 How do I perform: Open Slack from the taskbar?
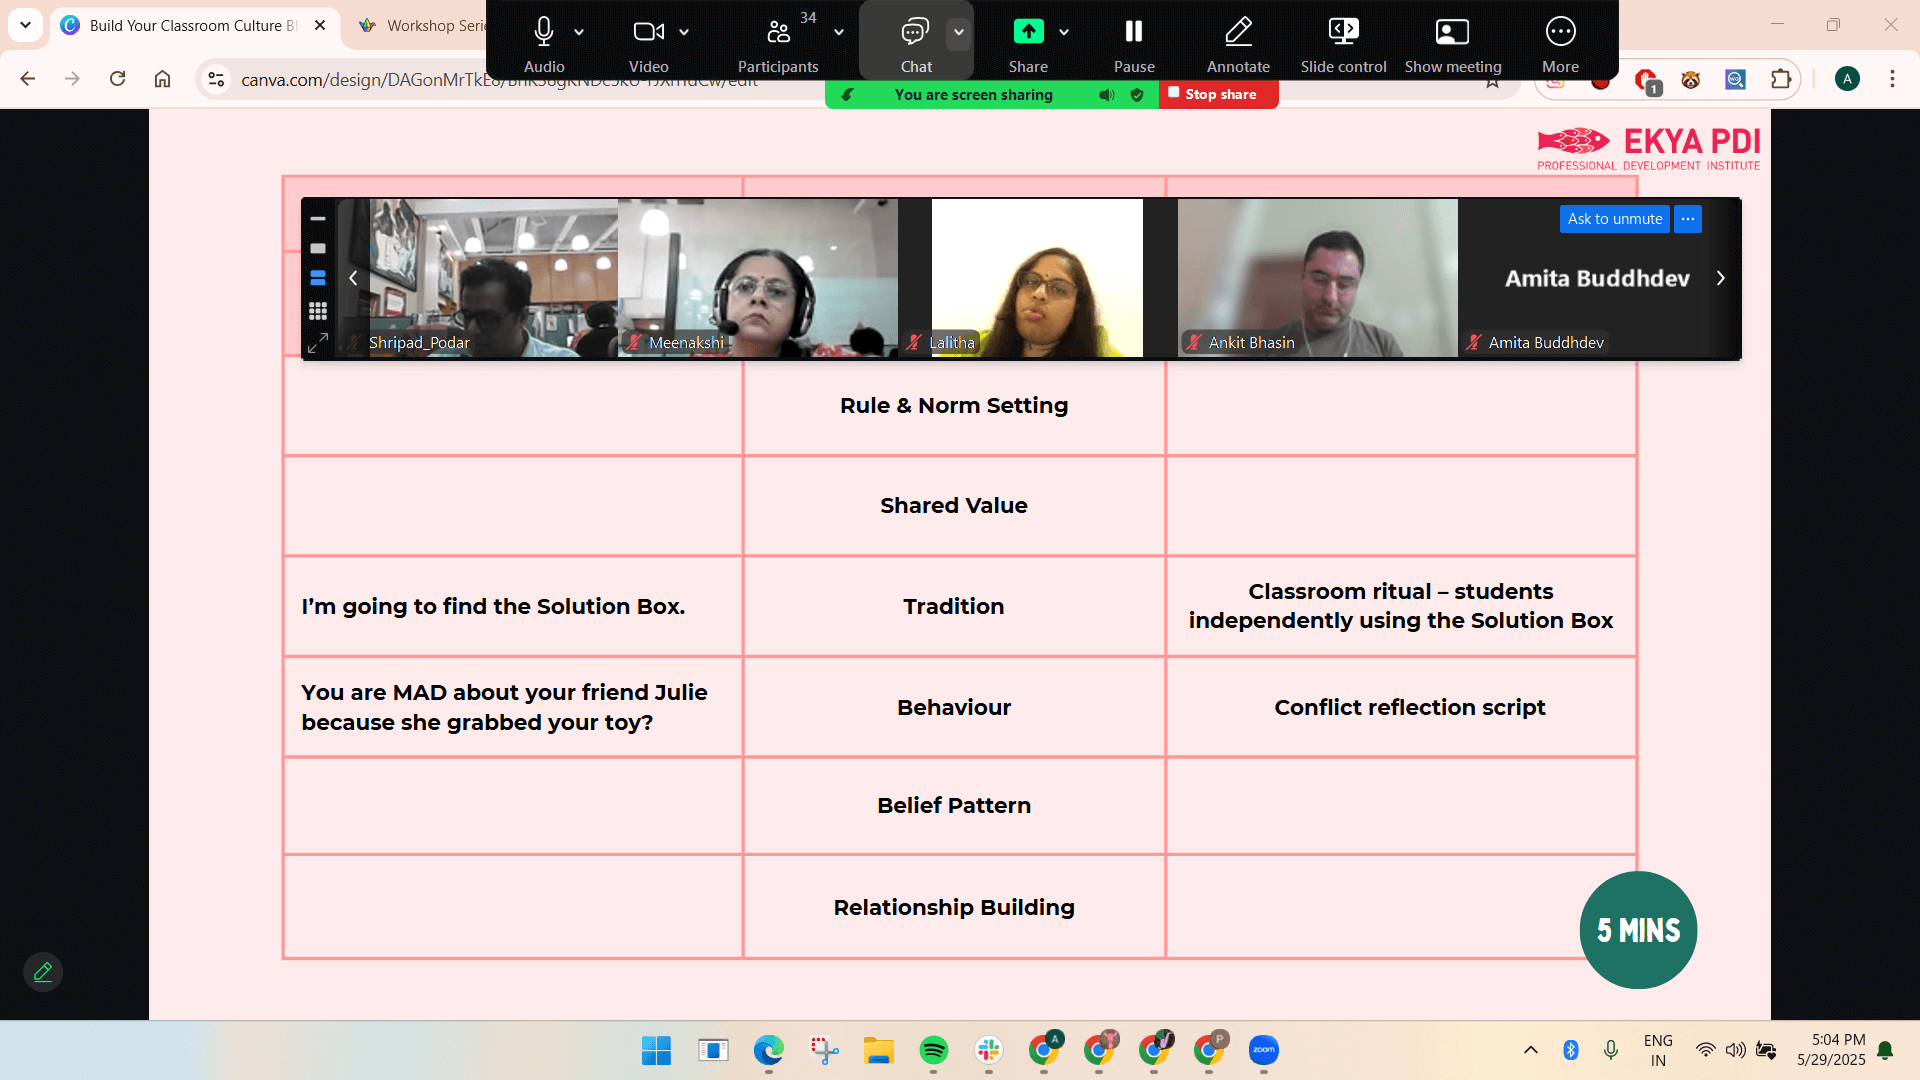coord(988,1050)
